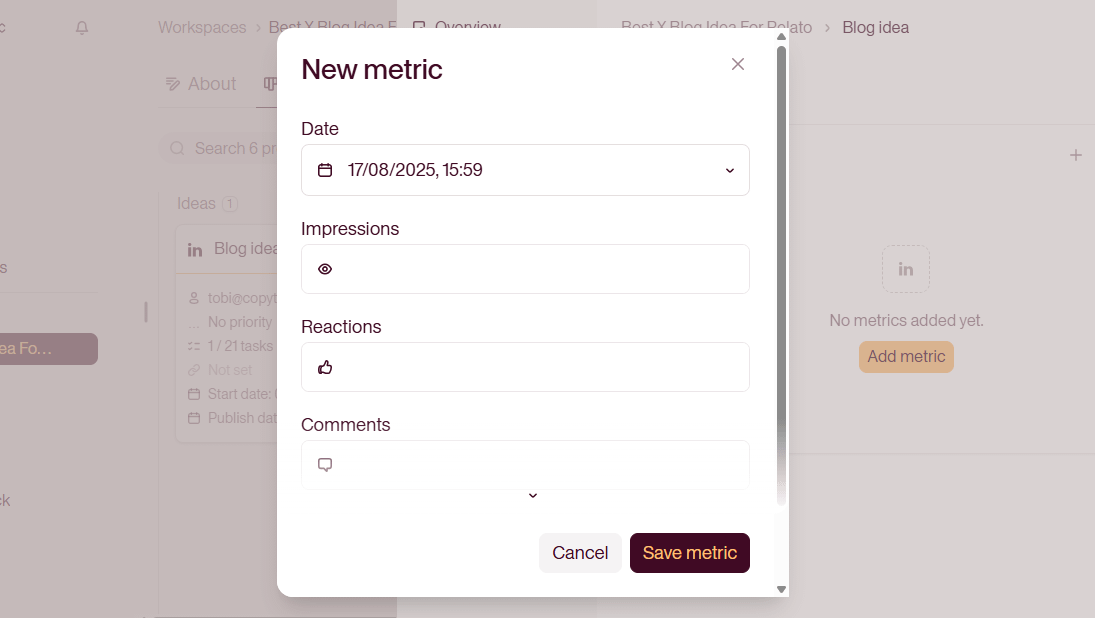This screenshot has width=1095, height=618.
Task: Click Cancel button
Action: point(580,553)
